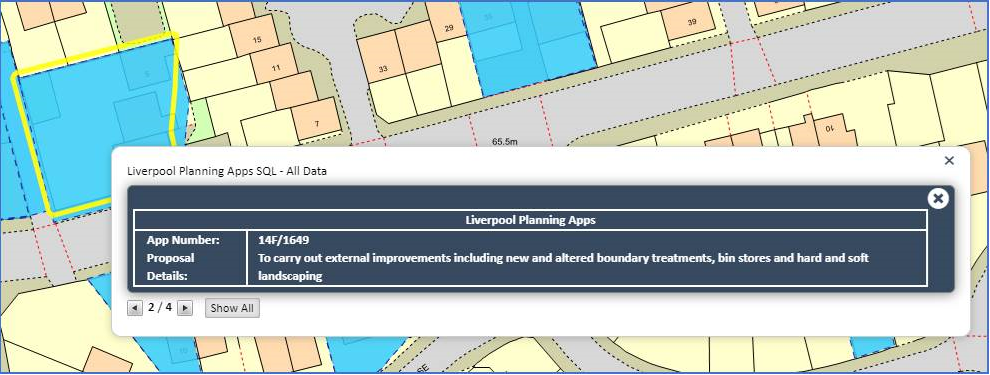The height and width of the screenshot is (375, 990).
Task: Click building number 15 on map
Action: pyautogui.click(x=257, y=40)
